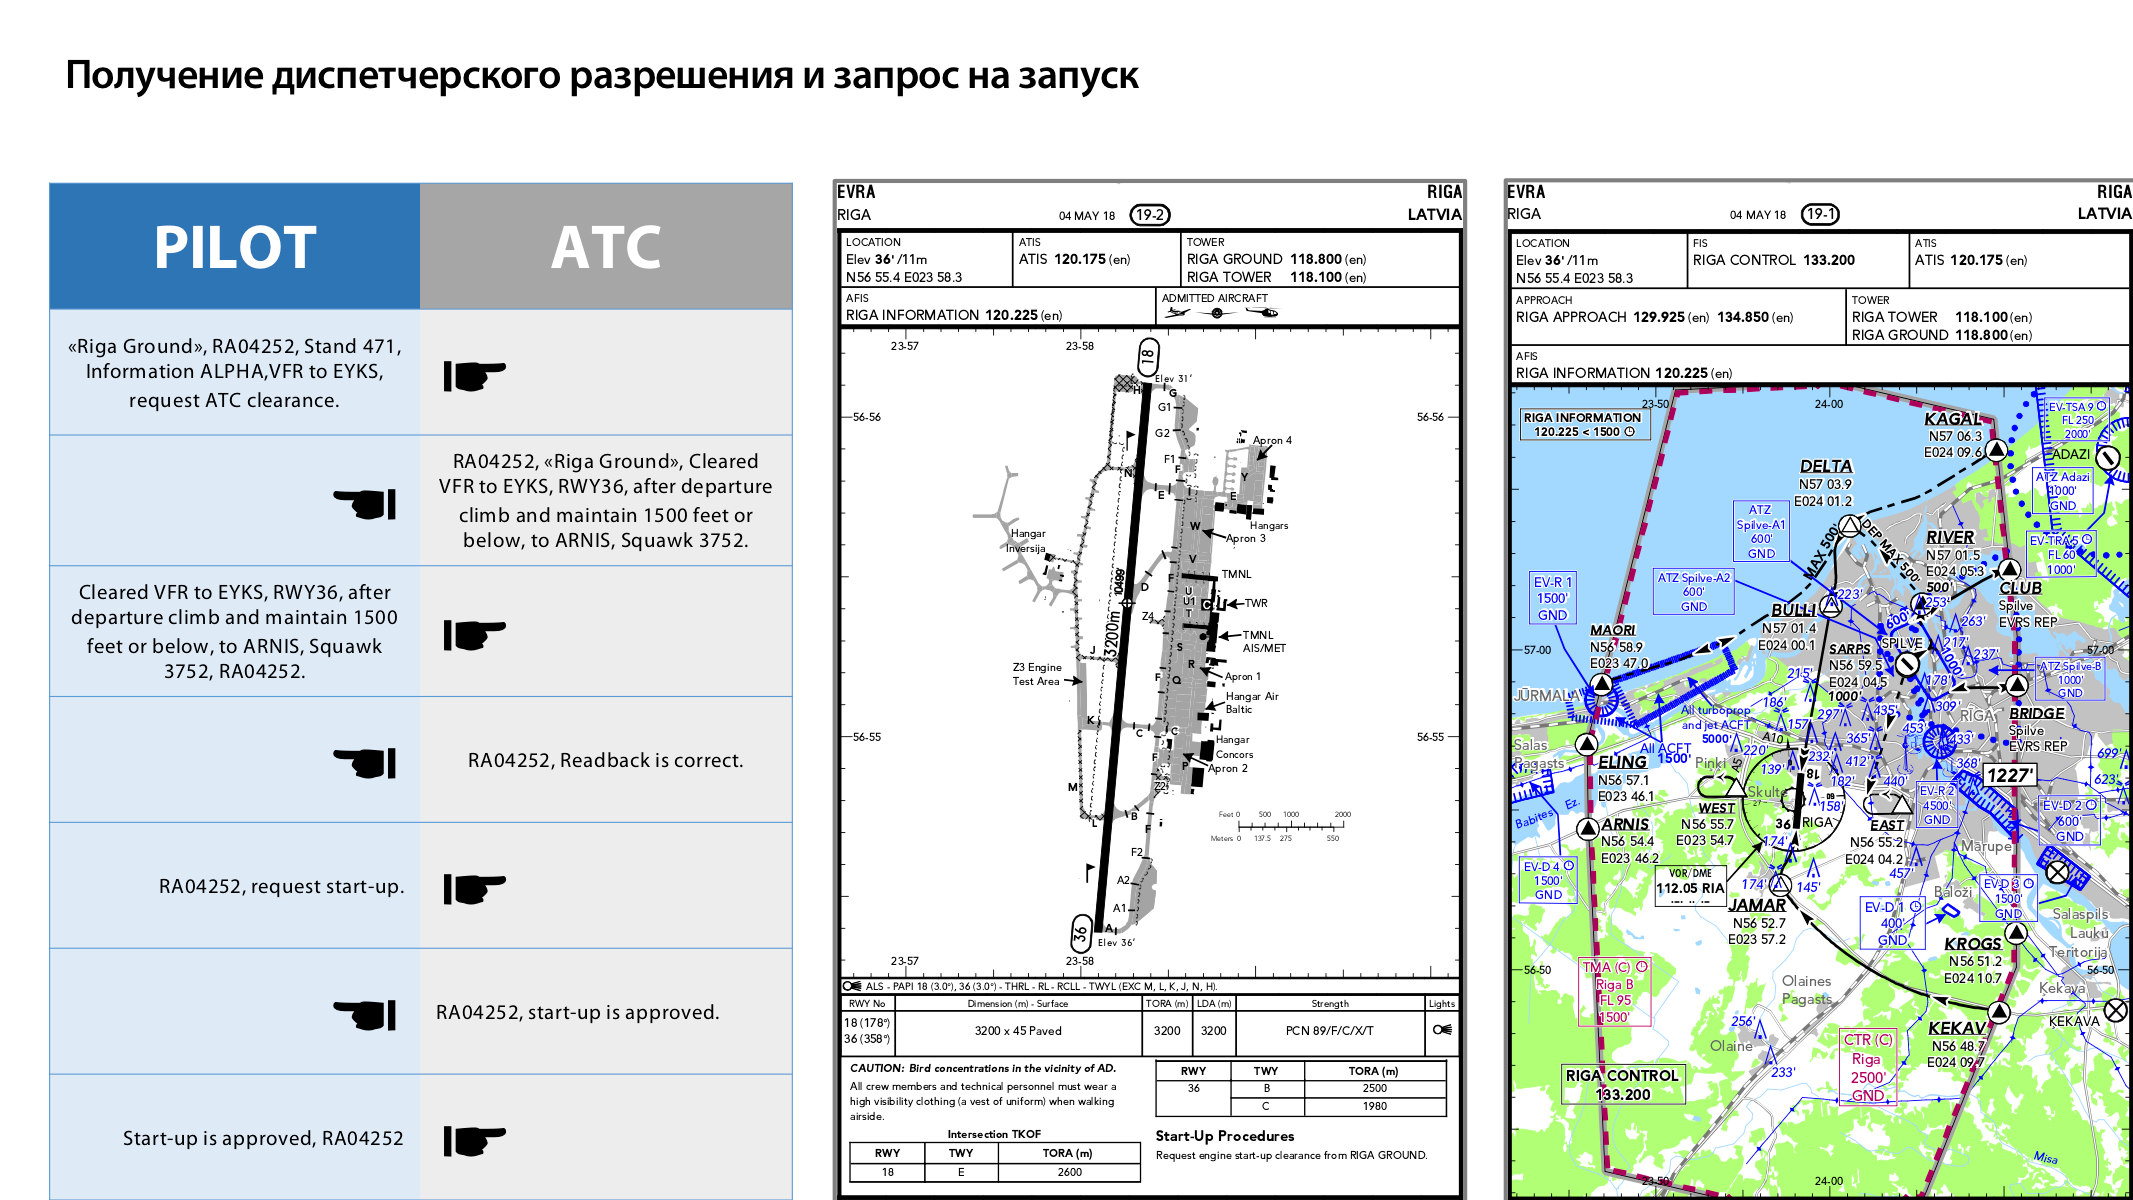Click the ARNIS waypoint label on the area chart
Image resolution: width=2133 pixels, height=1200 pixels.
tap(1625, 824)
